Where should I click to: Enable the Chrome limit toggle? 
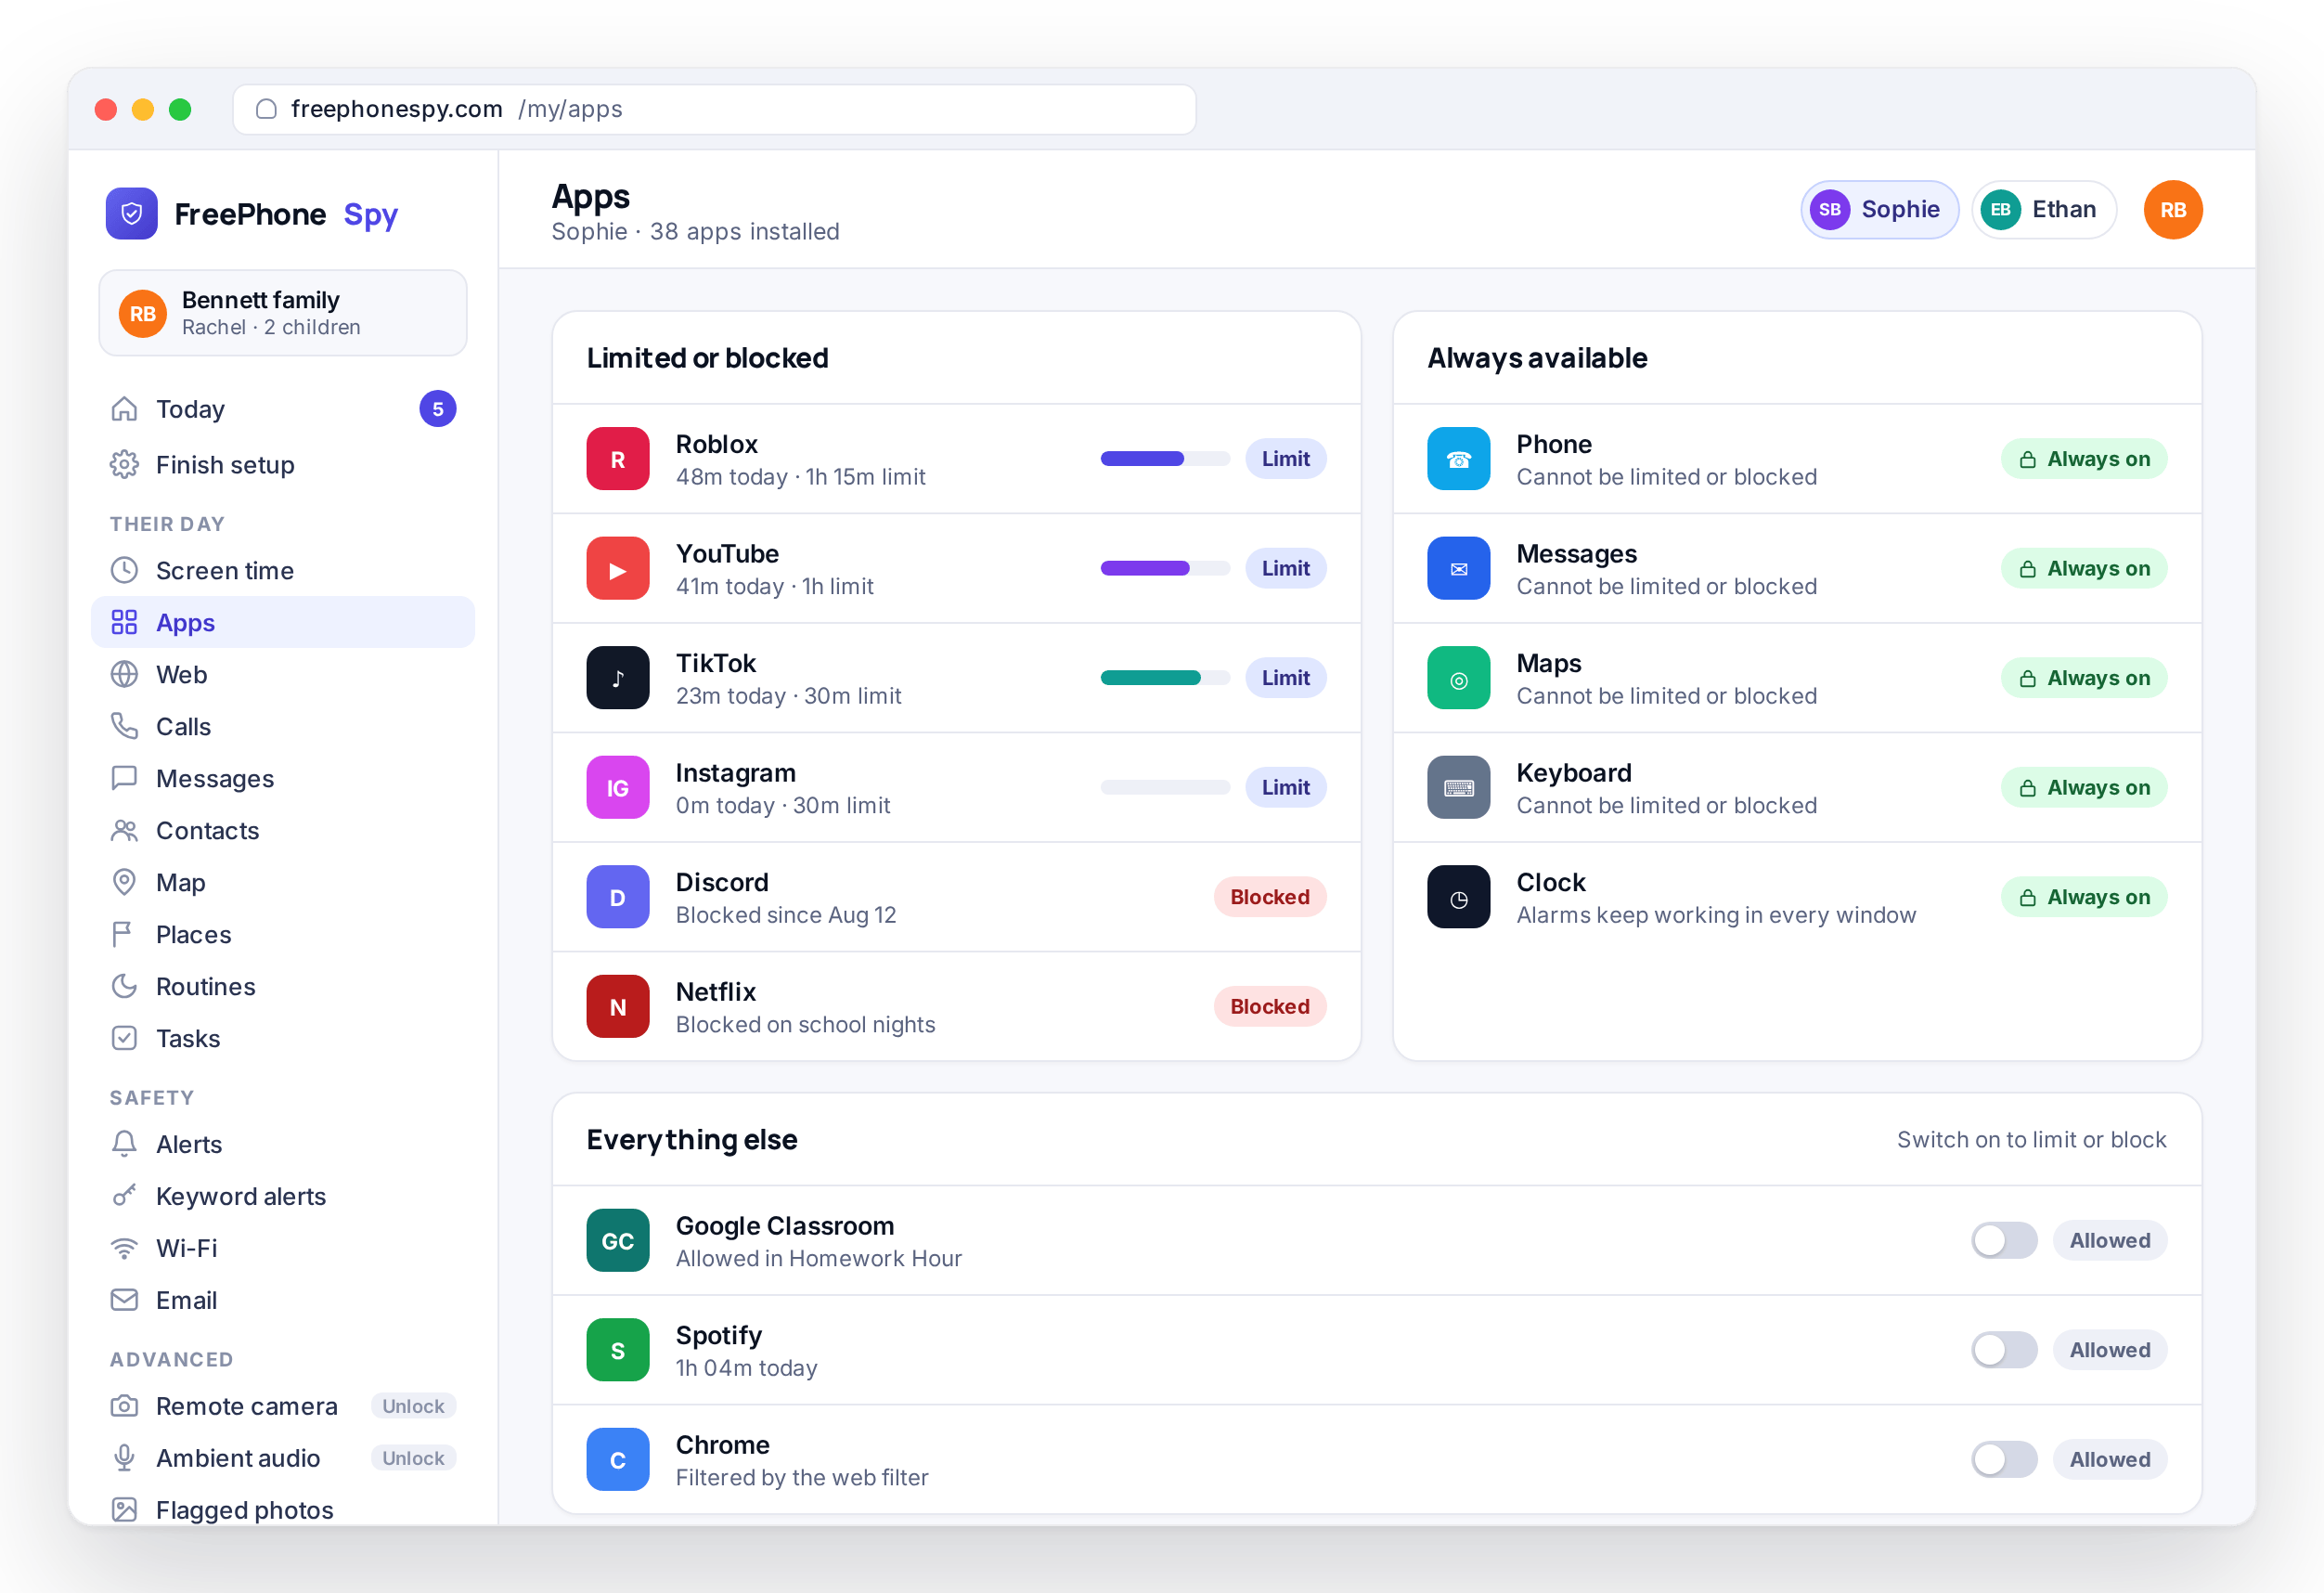coord(2004,1460)
